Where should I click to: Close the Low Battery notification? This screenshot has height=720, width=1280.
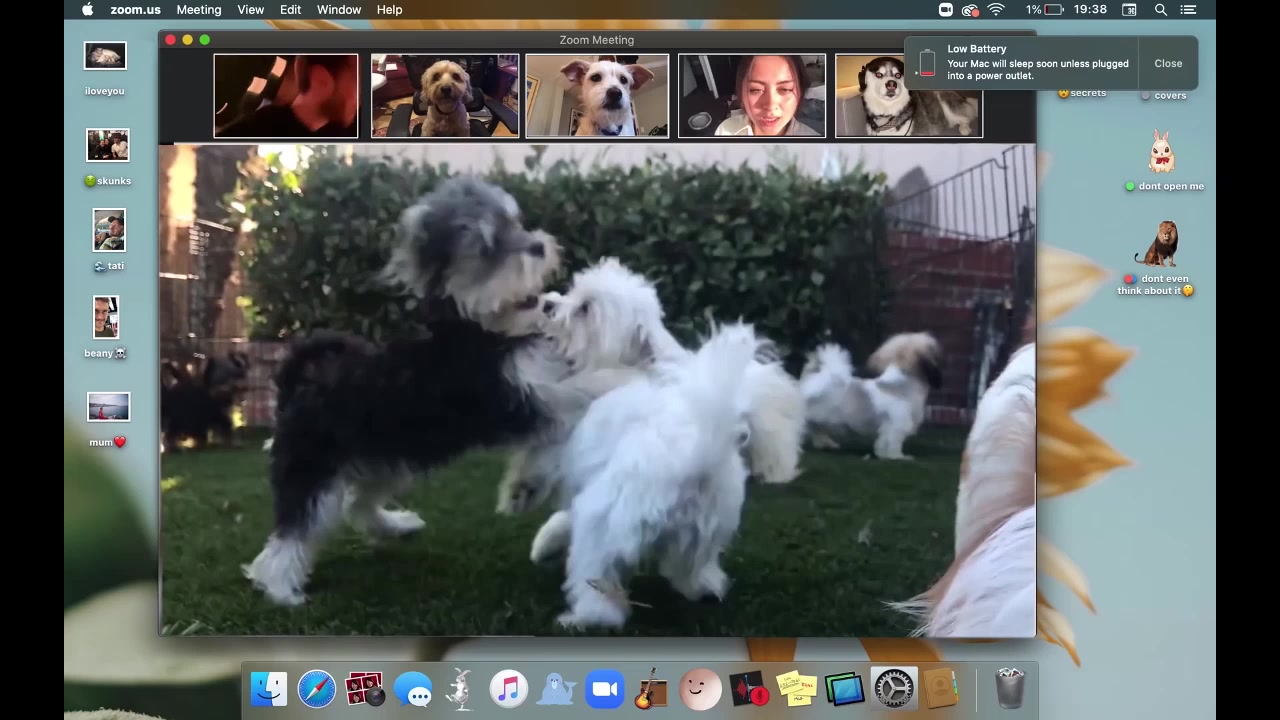pos(1167,63)
